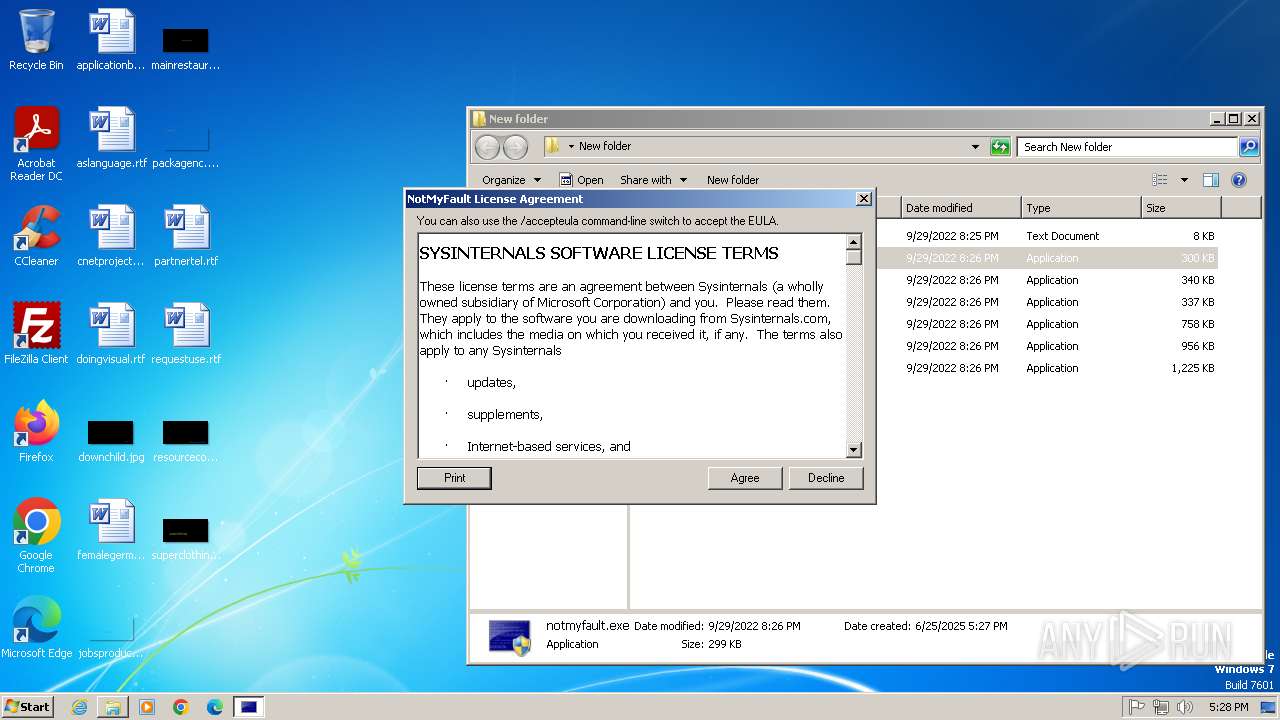The image size is (1280, 720).
Task: Click notmyfault.exe icon in details pane
Action: [x=509, y=637]
